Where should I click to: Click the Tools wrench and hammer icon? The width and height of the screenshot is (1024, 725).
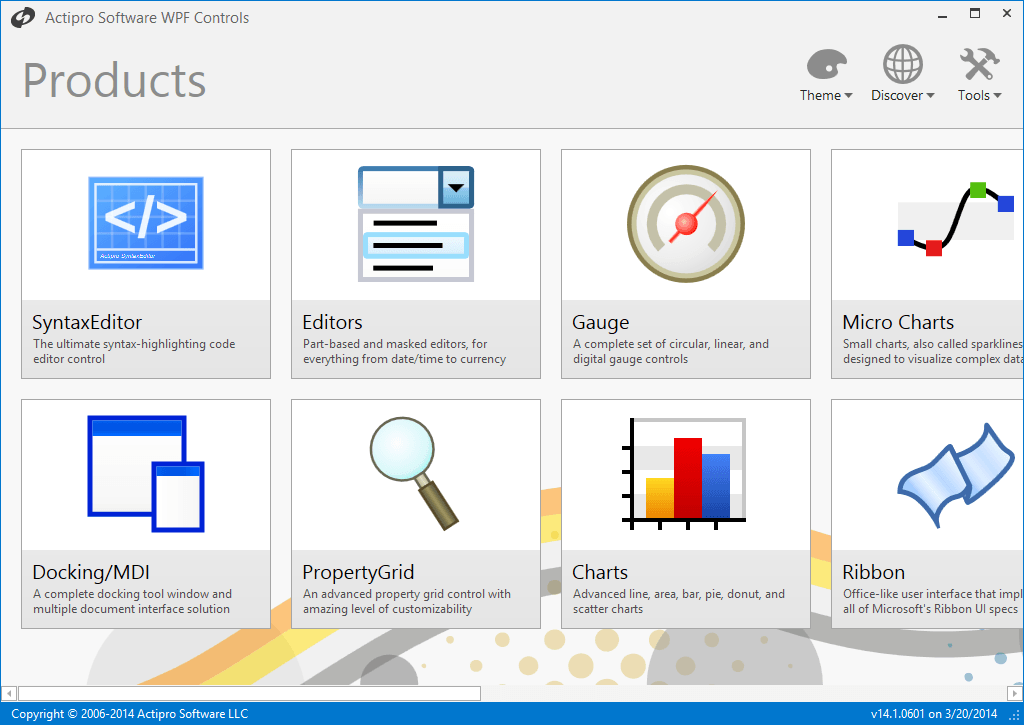[980, 64]
